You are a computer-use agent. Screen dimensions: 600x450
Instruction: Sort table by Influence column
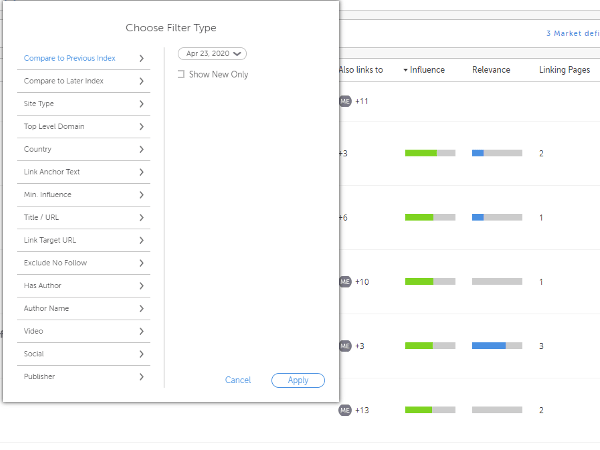(x=427, y=70)
